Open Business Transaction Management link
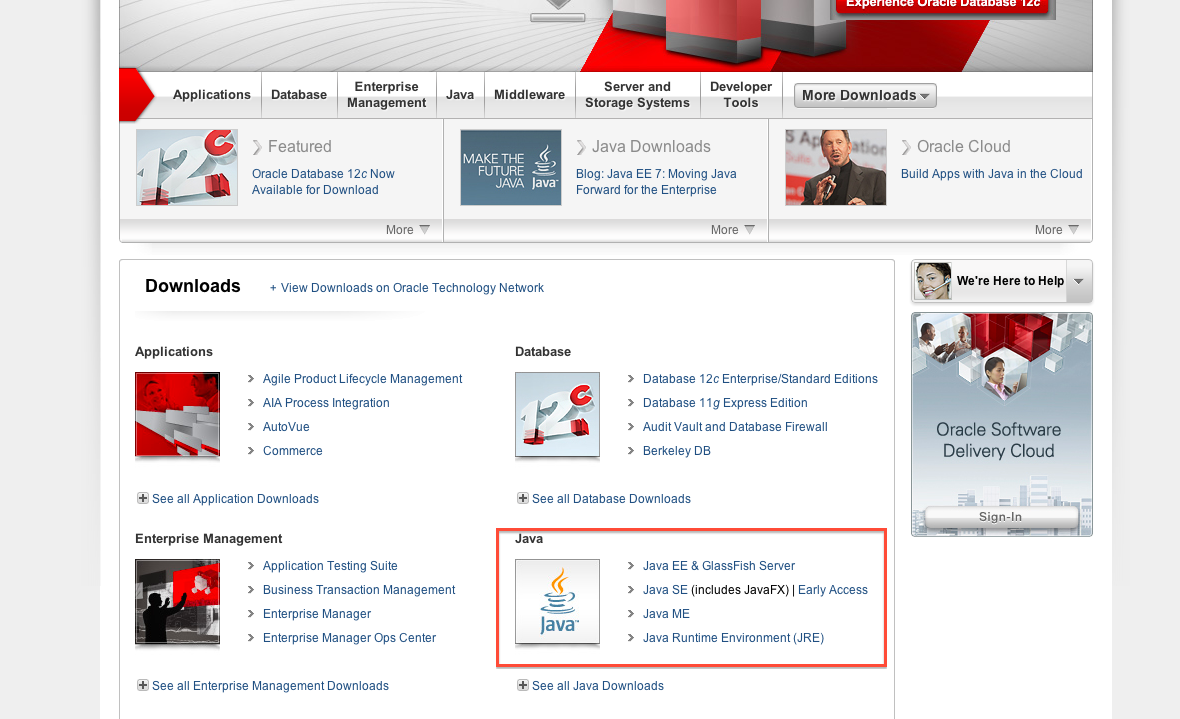 coord(359,590)
